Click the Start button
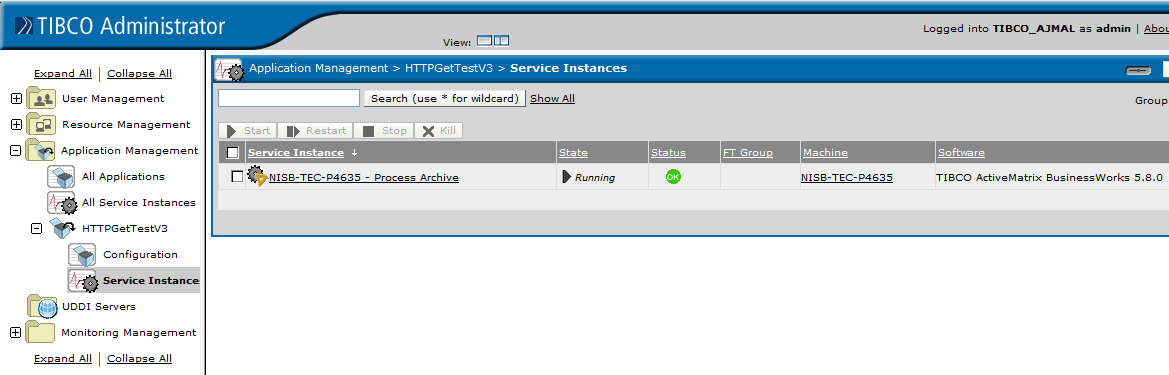The width and height of the screenshot is (1169, 375). (x=248, y=131)
